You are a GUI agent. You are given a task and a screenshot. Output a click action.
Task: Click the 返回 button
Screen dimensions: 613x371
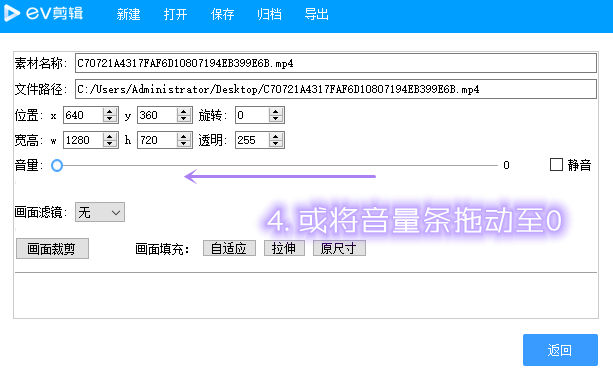point(560,350)
